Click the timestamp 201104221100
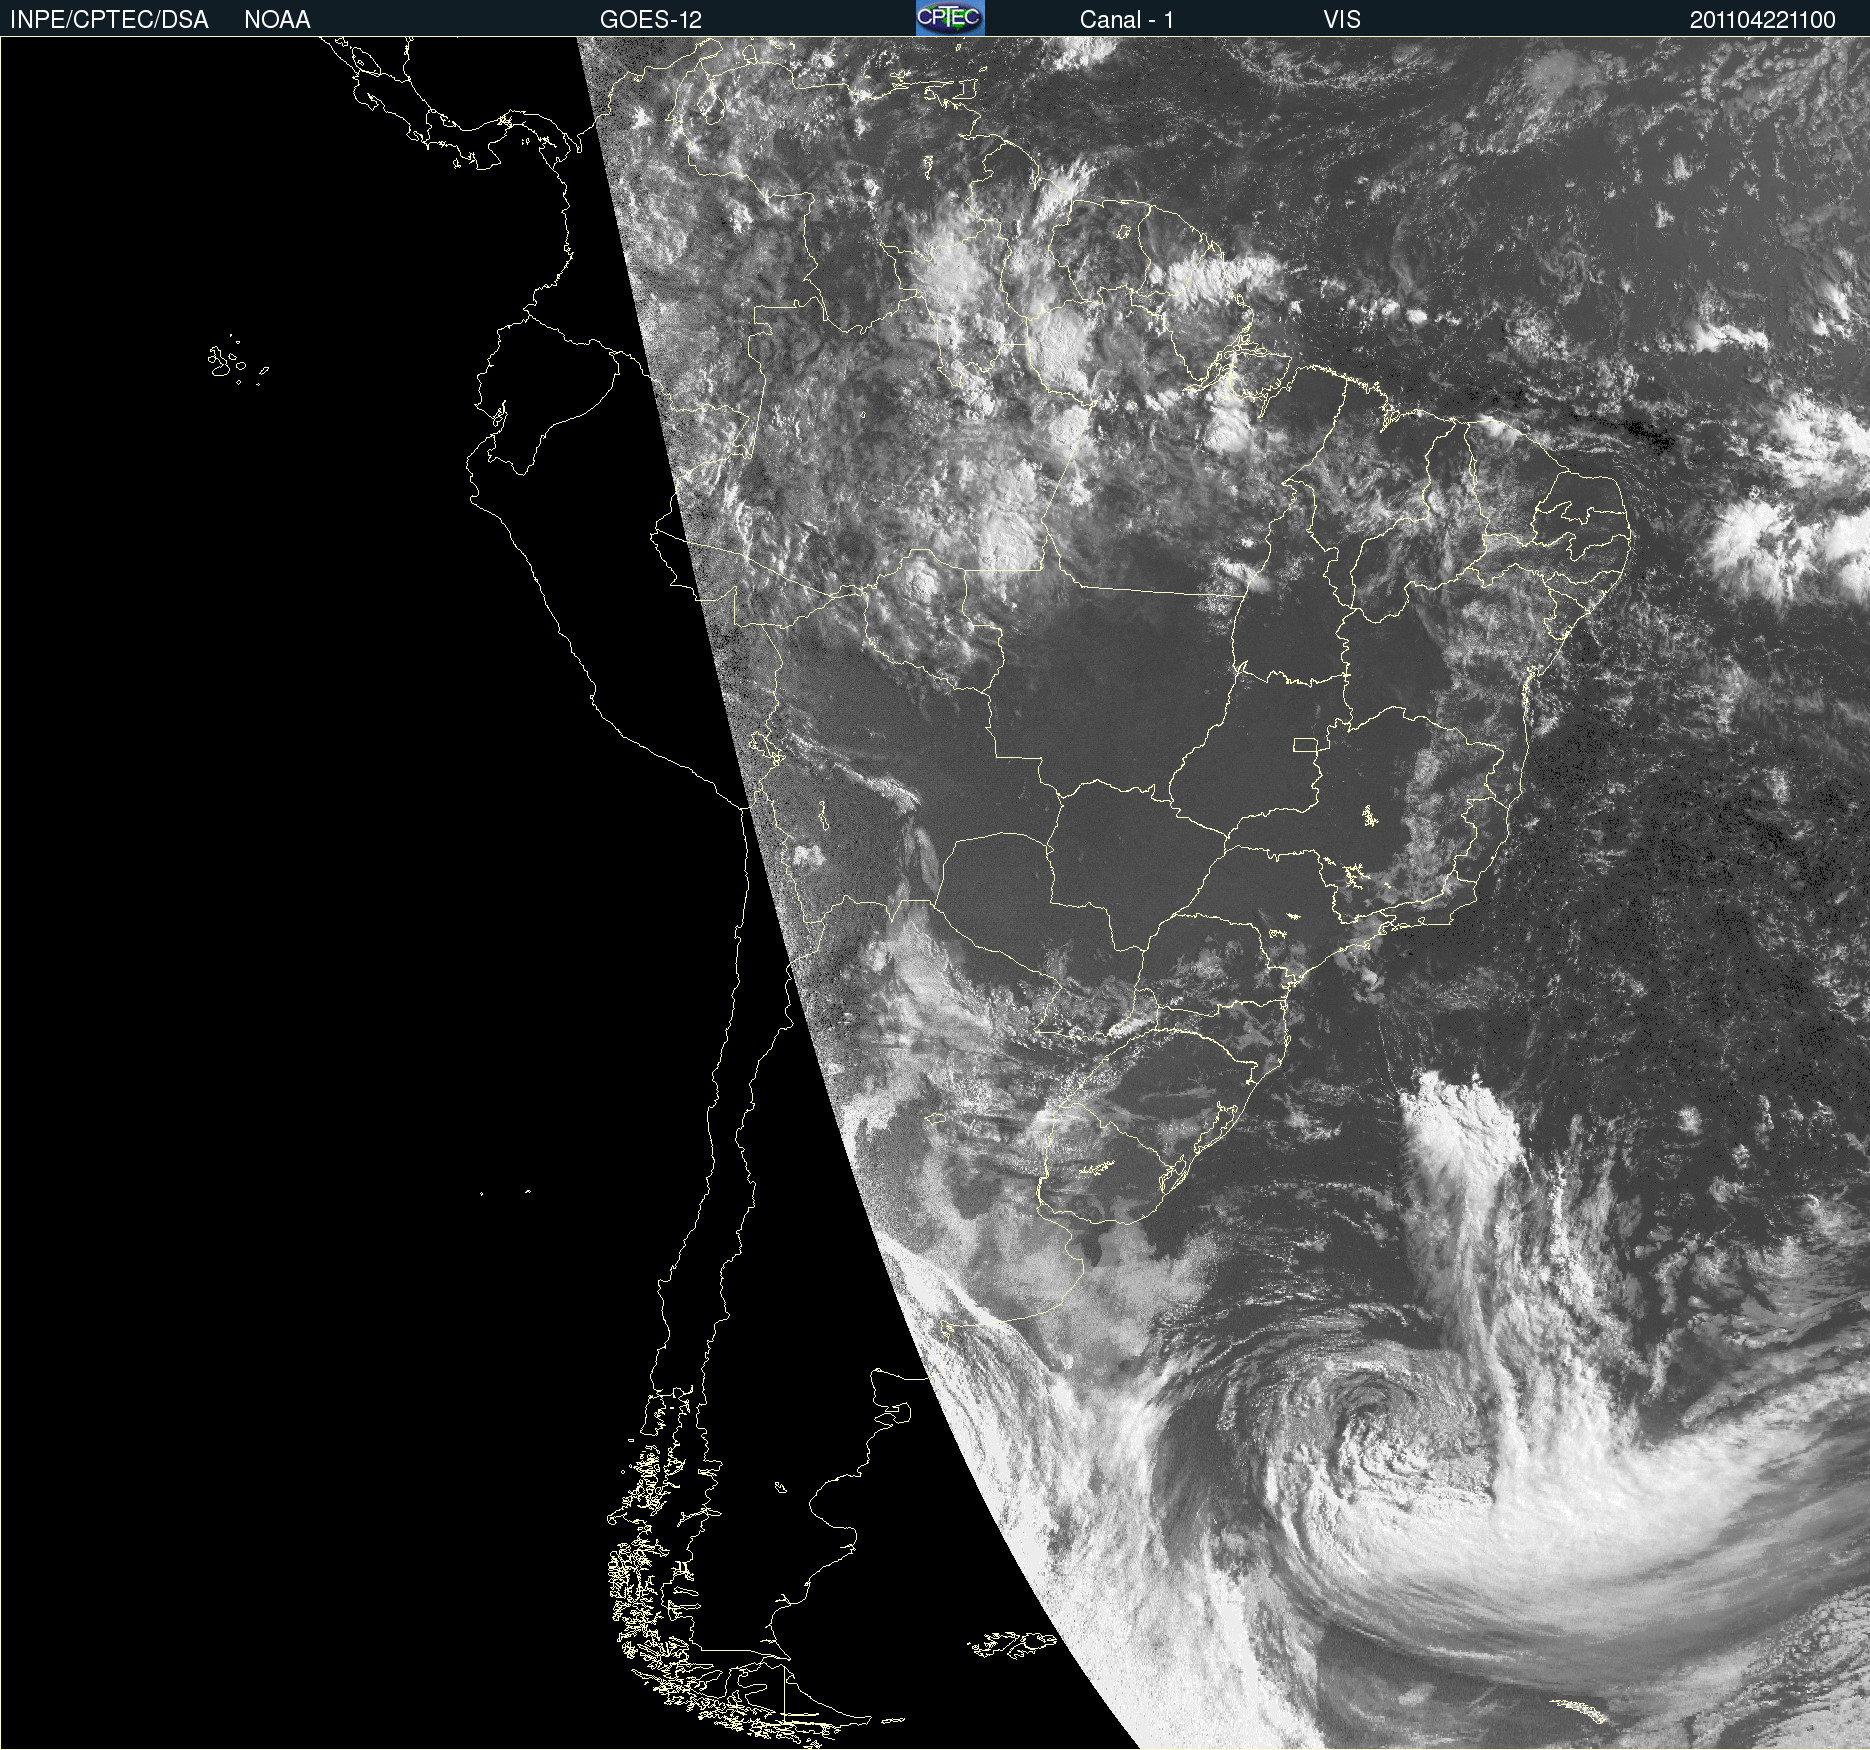 point(1763,20)
